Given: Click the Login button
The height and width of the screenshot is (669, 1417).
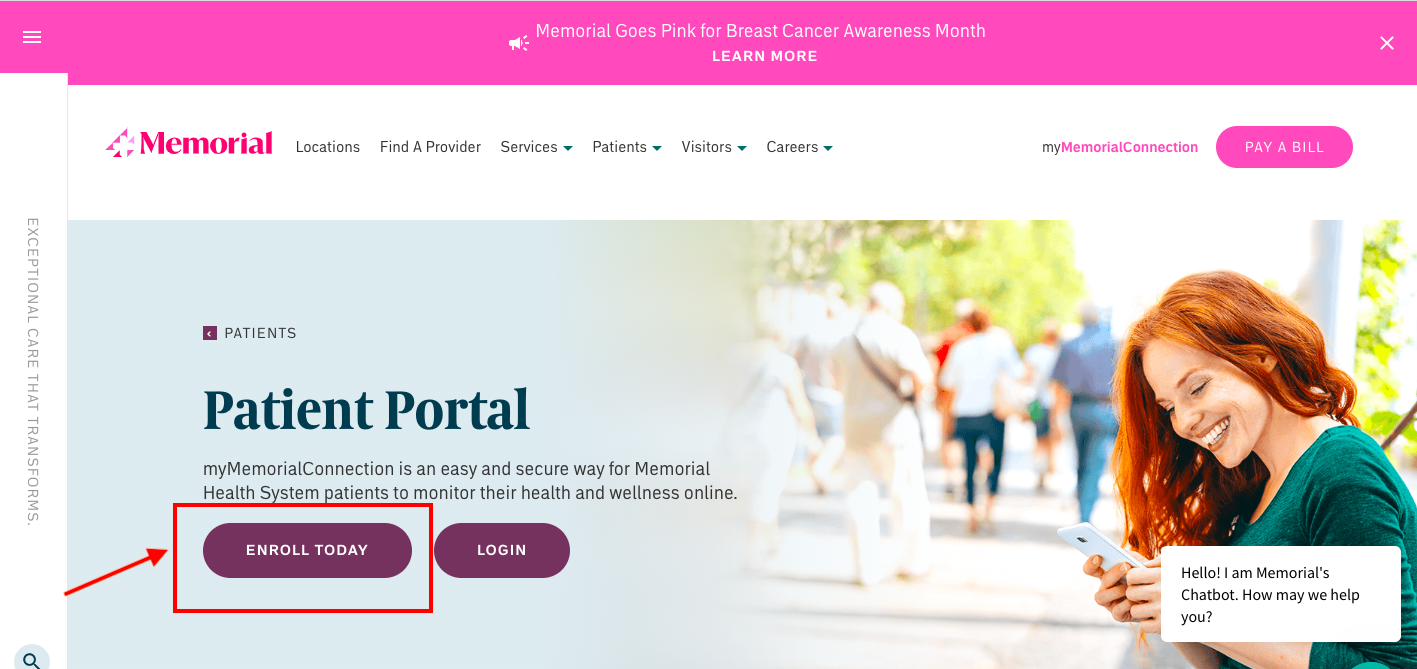Looking at the screenshot, I should (502, 550).
